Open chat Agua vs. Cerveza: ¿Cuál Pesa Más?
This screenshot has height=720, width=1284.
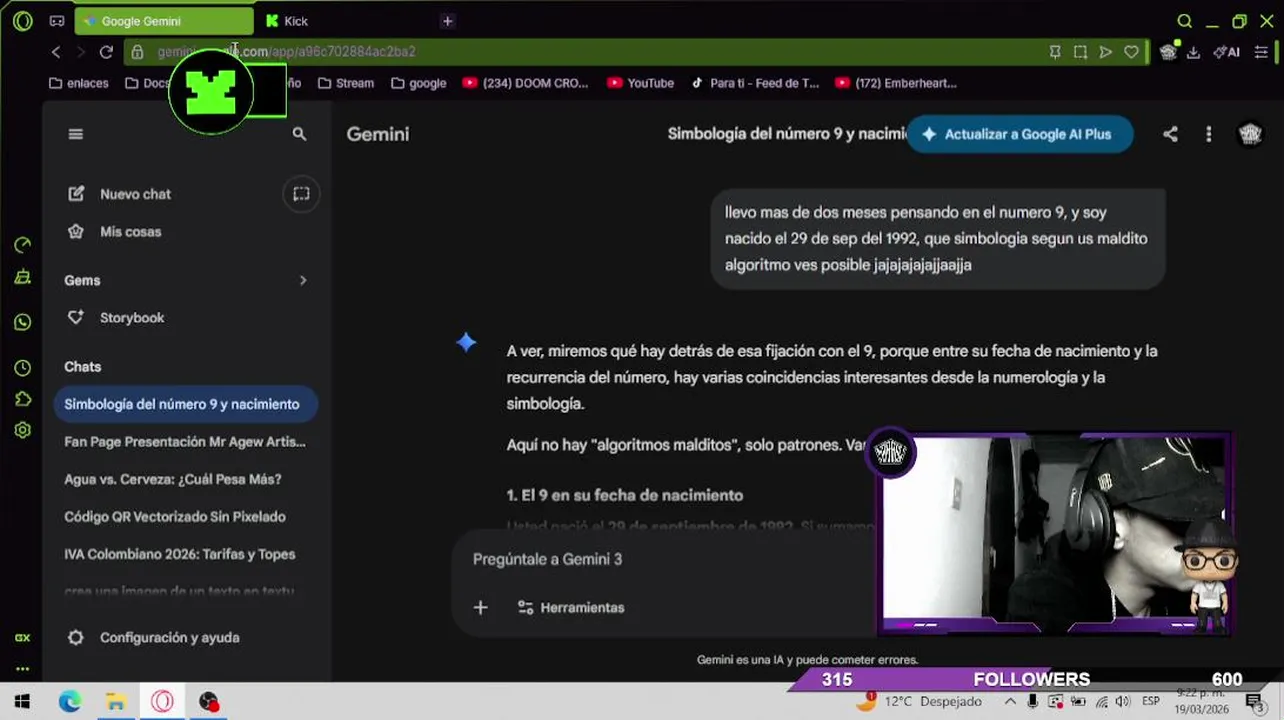tap(173, 479)
